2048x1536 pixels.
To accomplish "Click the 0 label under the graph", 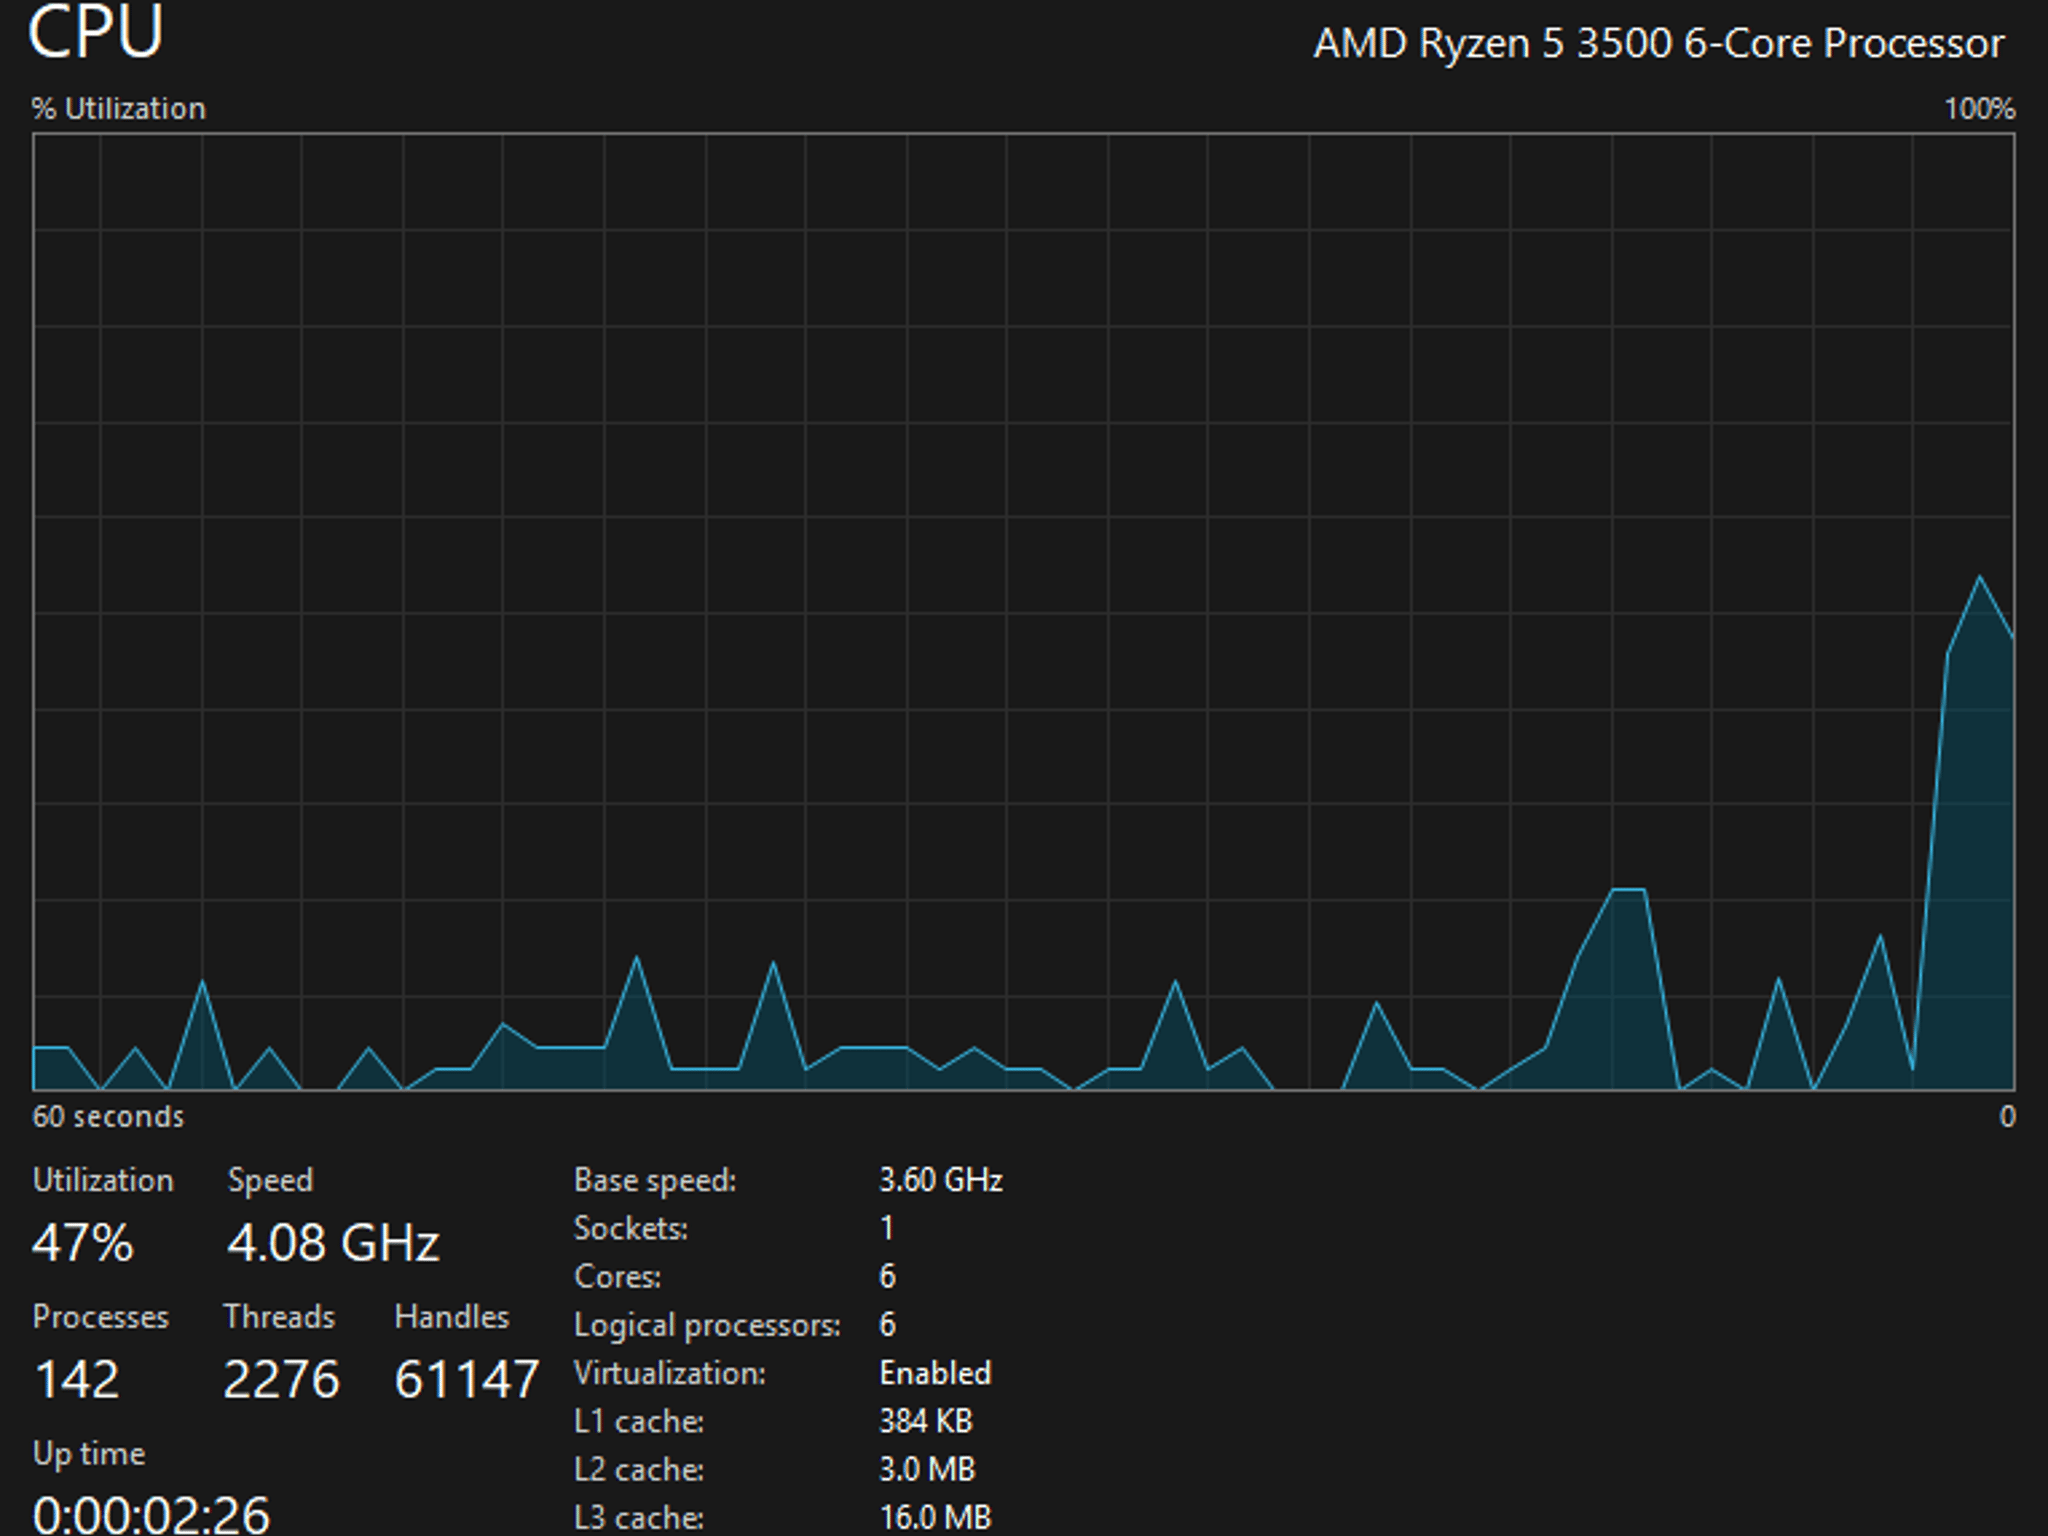I will (x=2007, y=1117).
